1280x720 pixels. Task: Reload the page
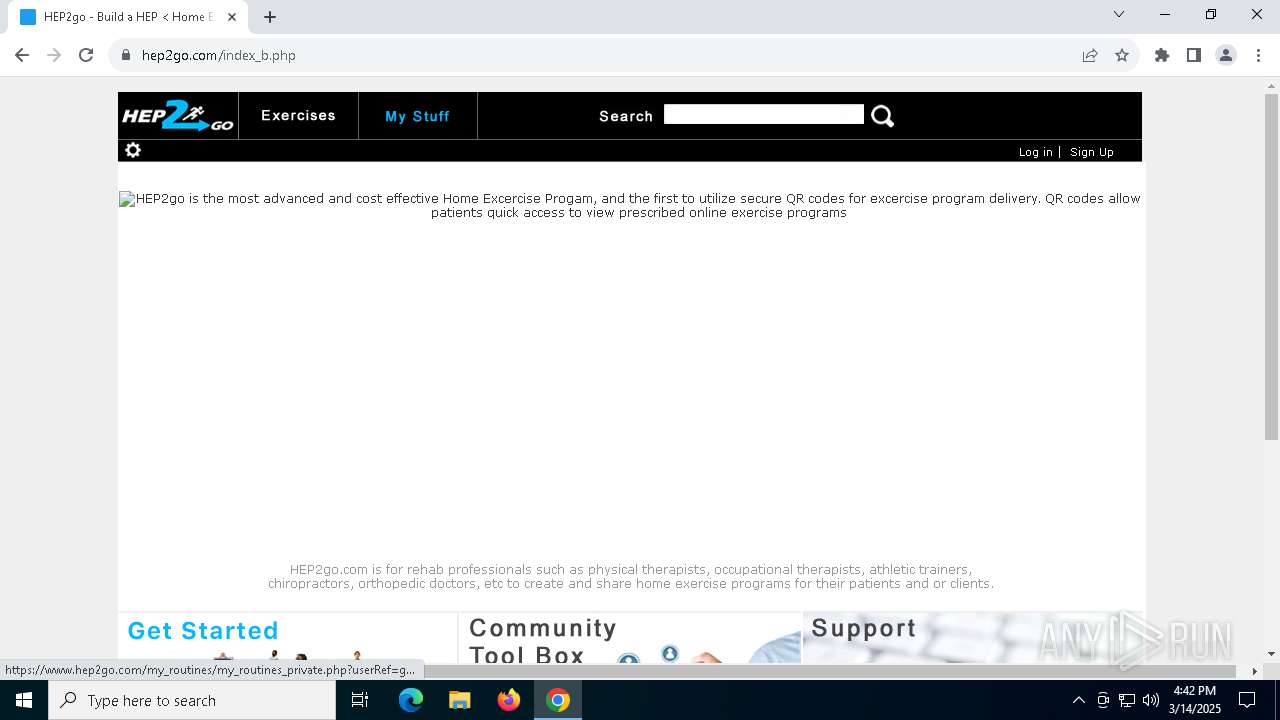click(x=86, y=55)
